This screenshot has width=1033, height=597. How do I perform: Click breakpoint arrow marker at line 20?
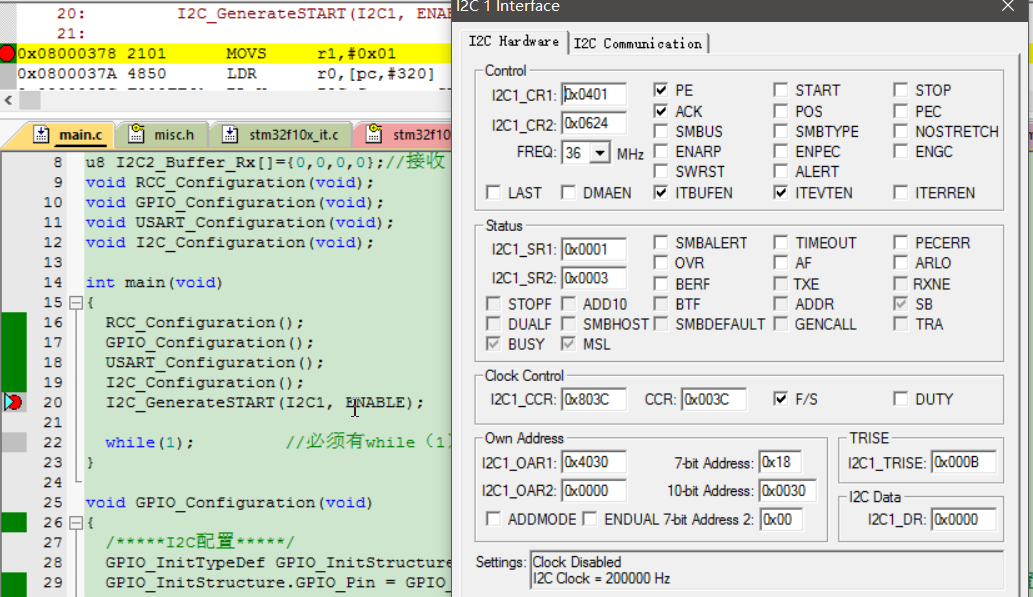point(13,402)
